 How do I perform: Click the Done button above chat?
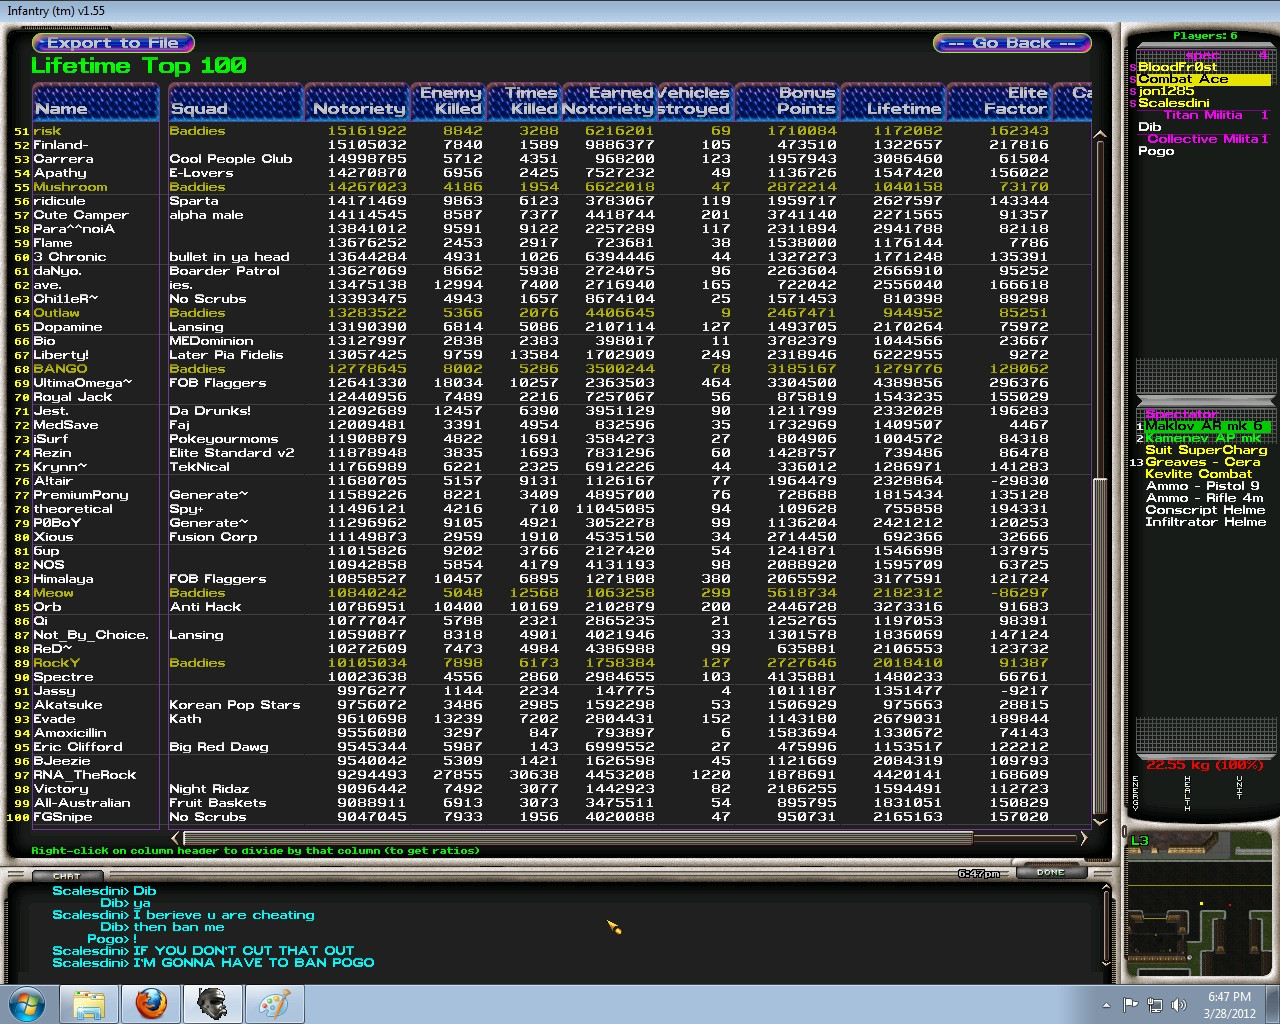pyautogui.click(x=1050, y=872)
